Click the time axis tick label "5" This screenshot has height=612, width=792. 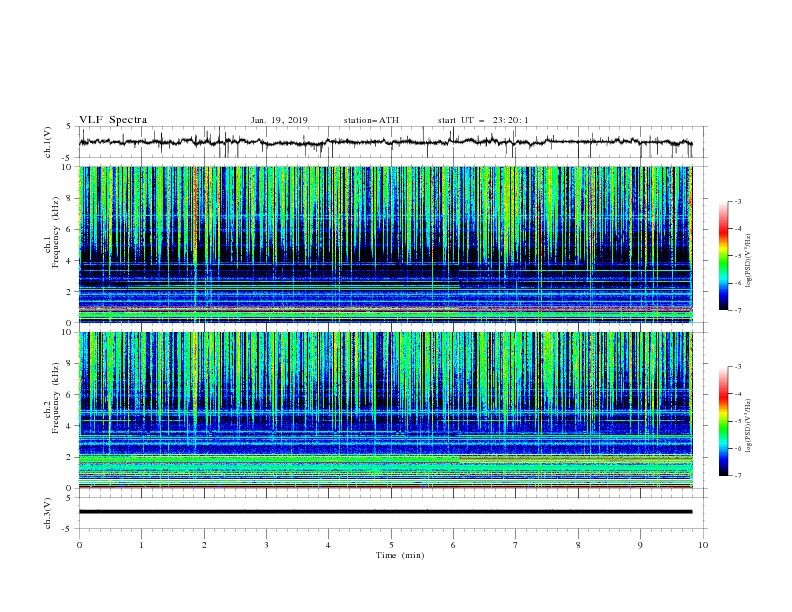click(x=391, y=545)
